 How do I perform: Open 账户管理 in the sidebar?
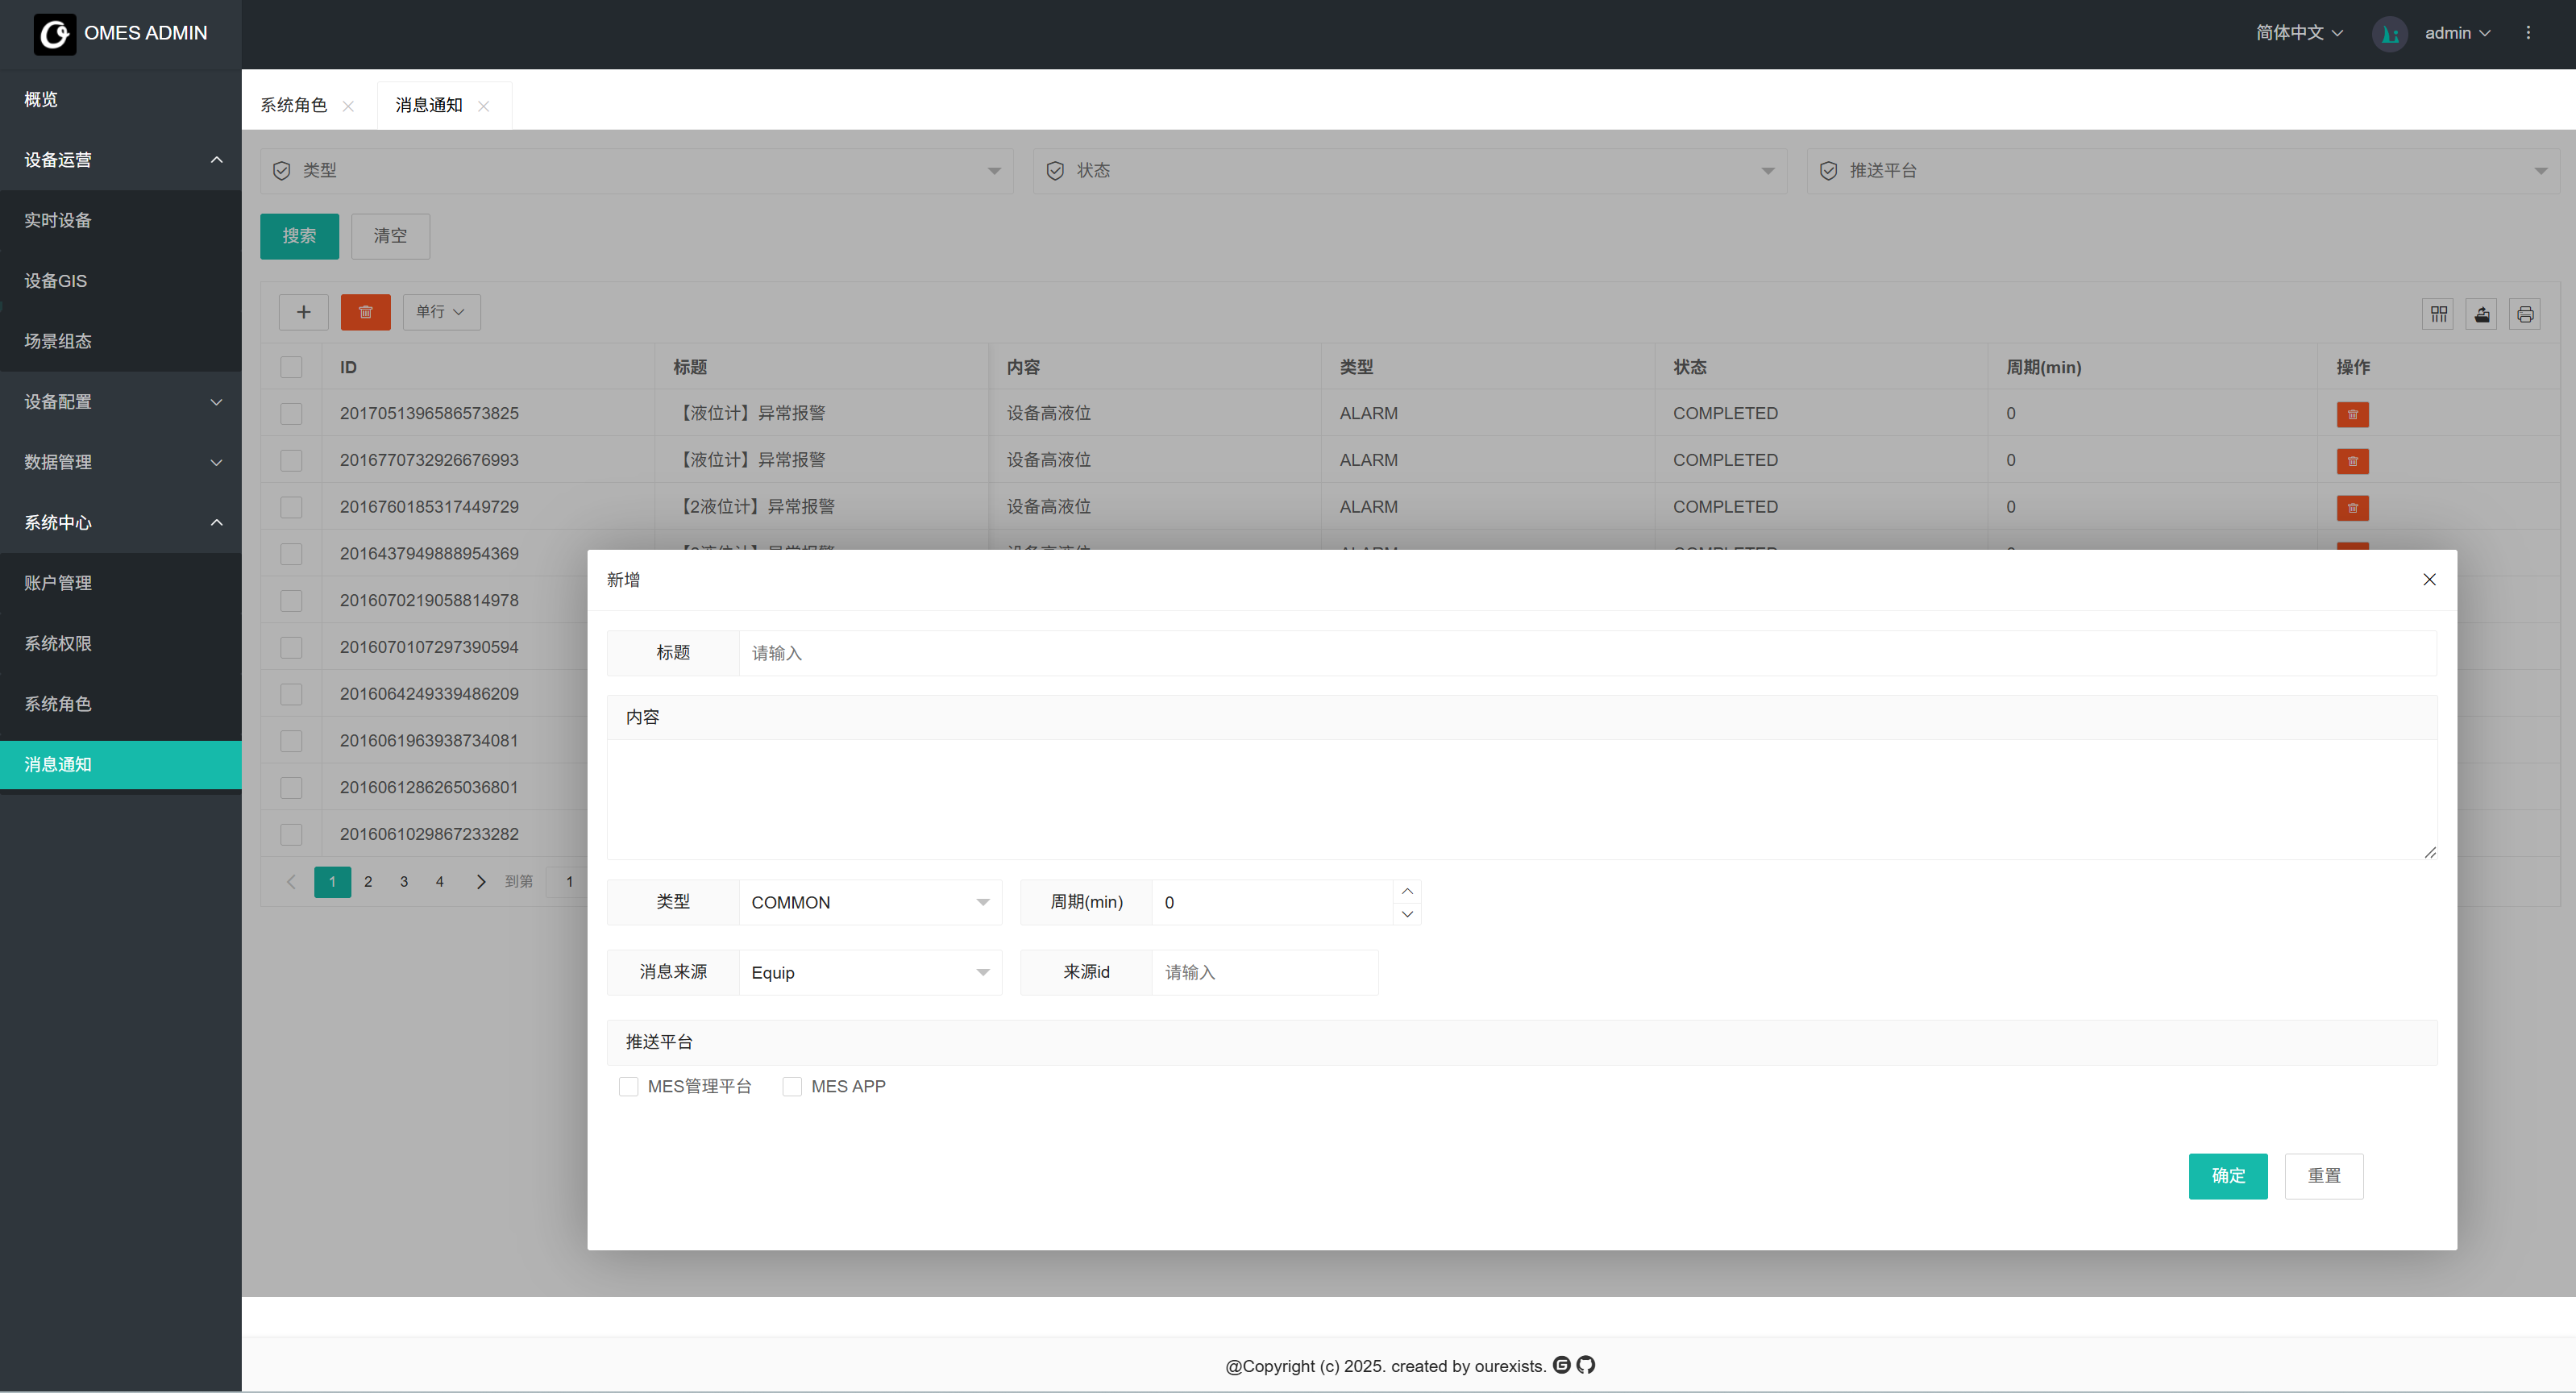click(x=58, y=583)
